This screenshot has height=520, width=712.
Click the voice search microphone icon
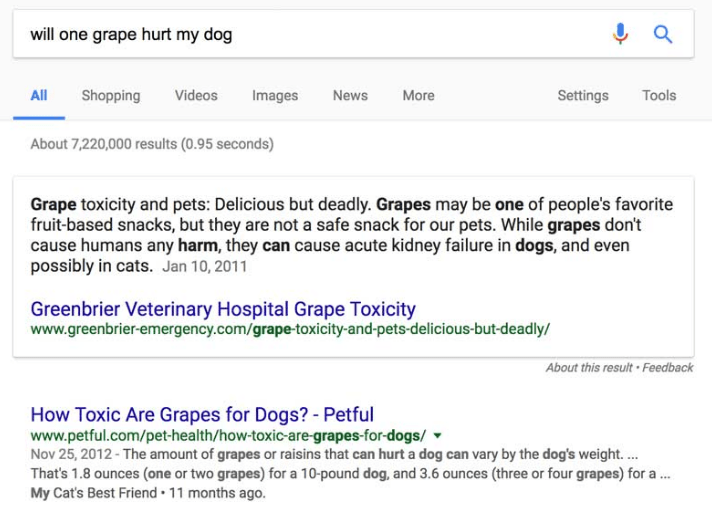point(621,34)
